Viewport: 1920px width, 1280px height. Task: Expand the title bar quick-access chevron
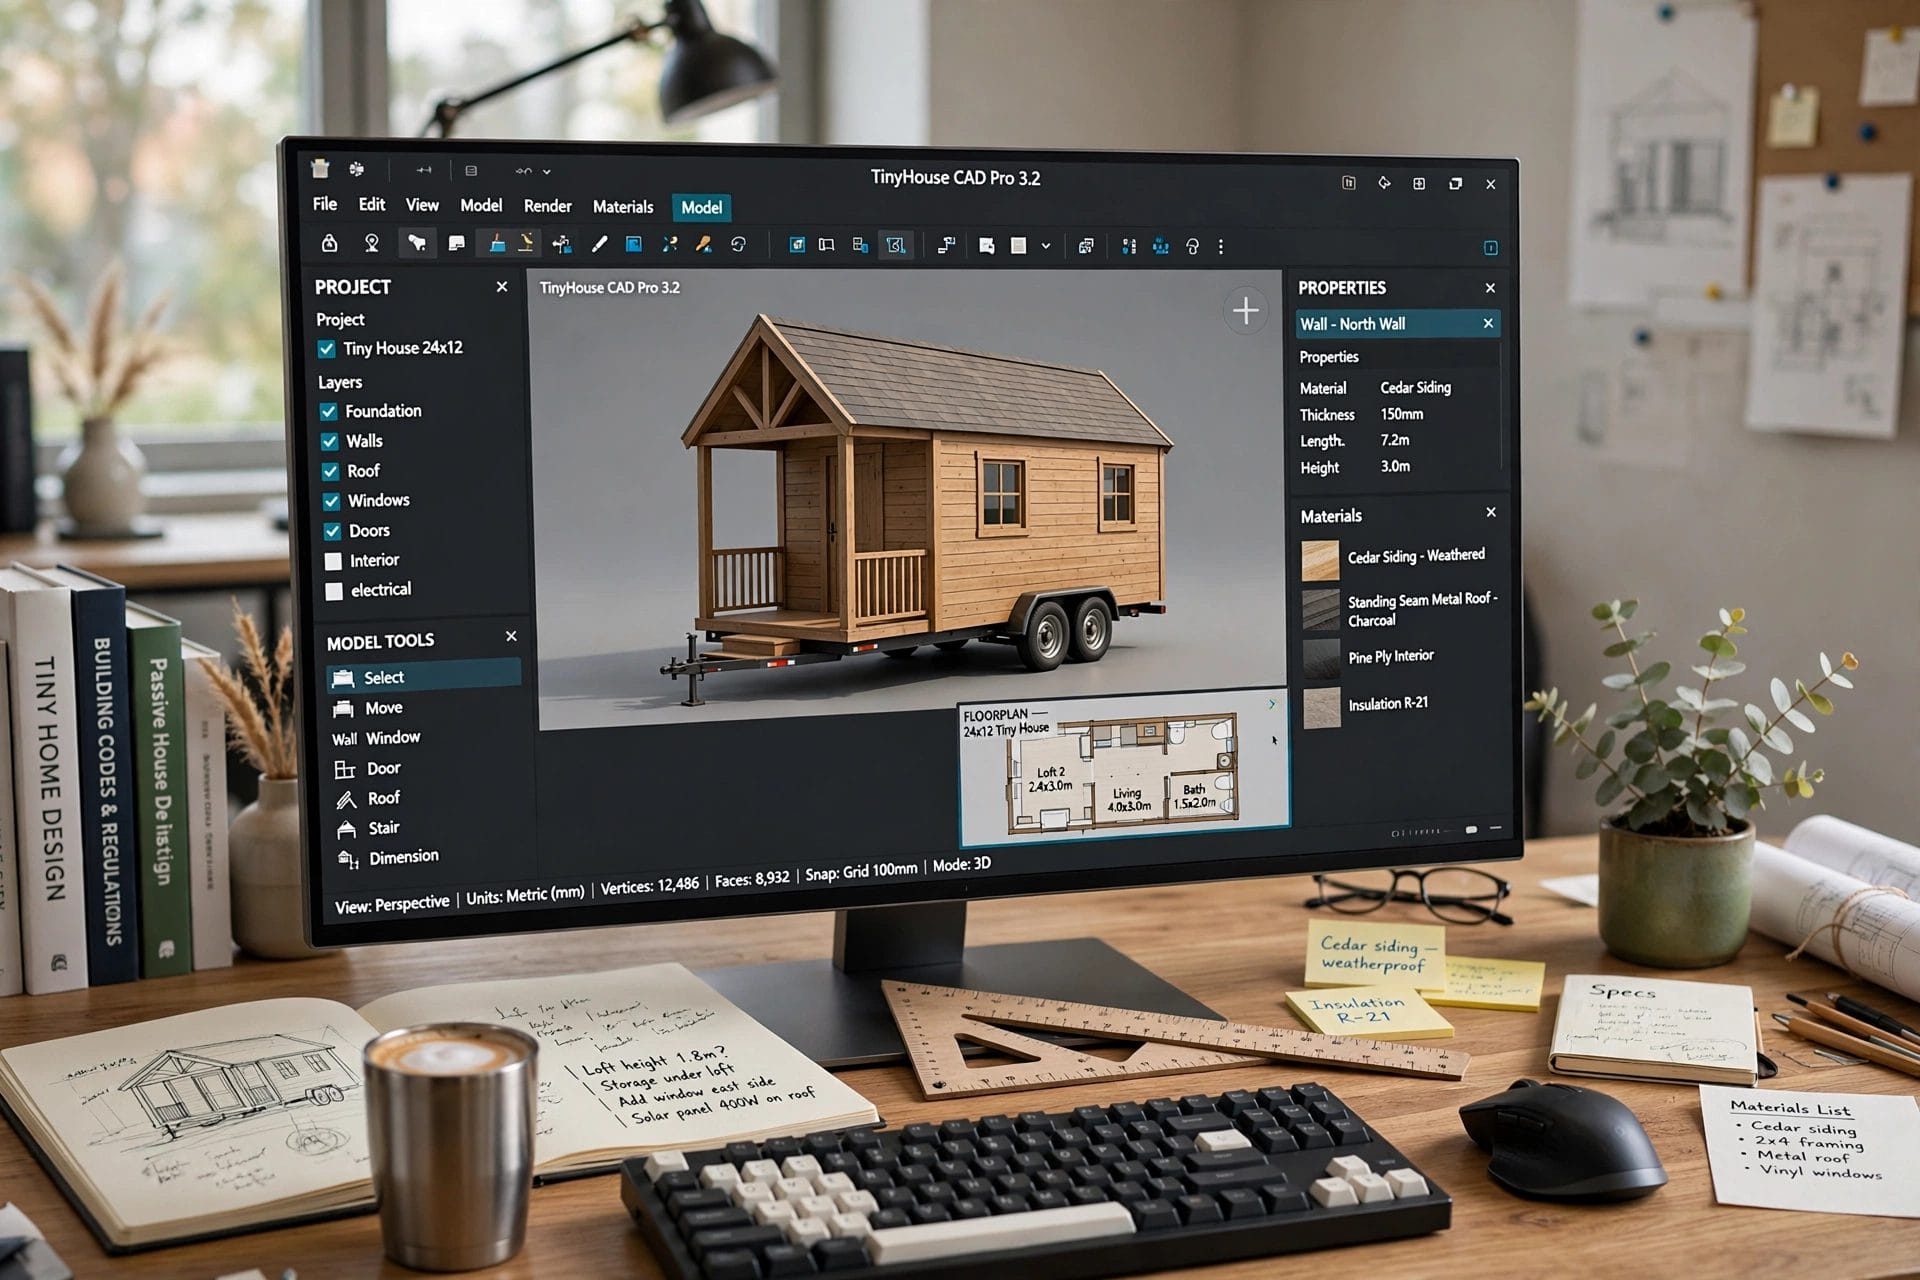(547, 172)
